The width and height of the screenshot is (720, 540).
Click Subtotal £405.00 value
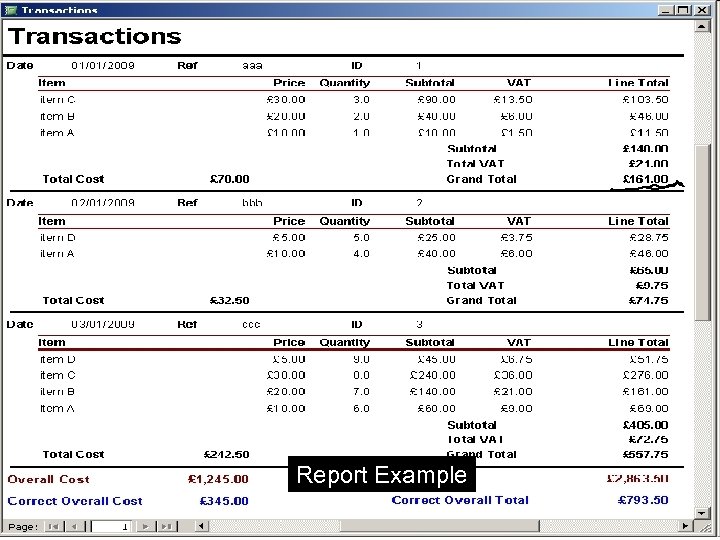pos(646,425)
